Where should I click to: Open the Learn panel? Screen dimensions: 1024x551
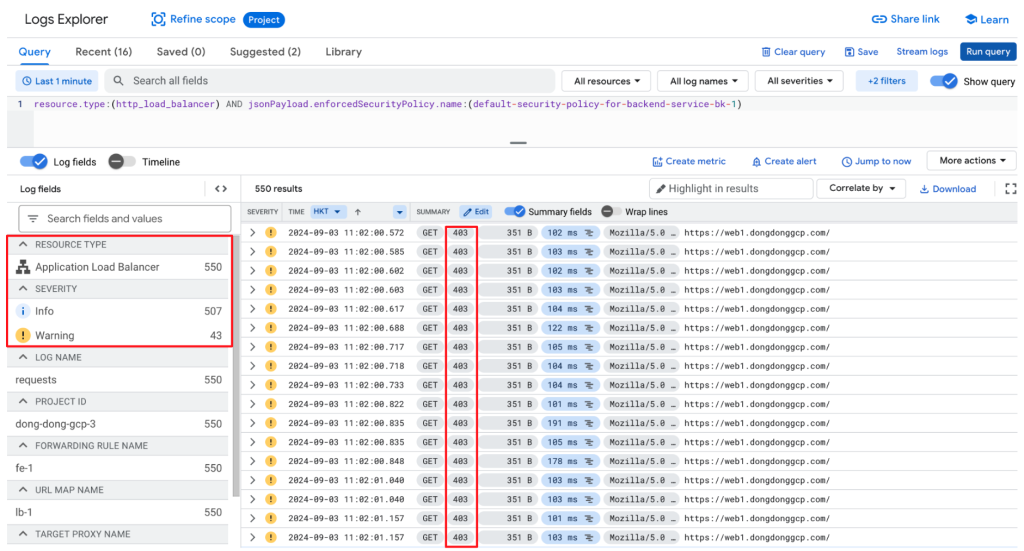pyautogui.click(x=987, y=20)
